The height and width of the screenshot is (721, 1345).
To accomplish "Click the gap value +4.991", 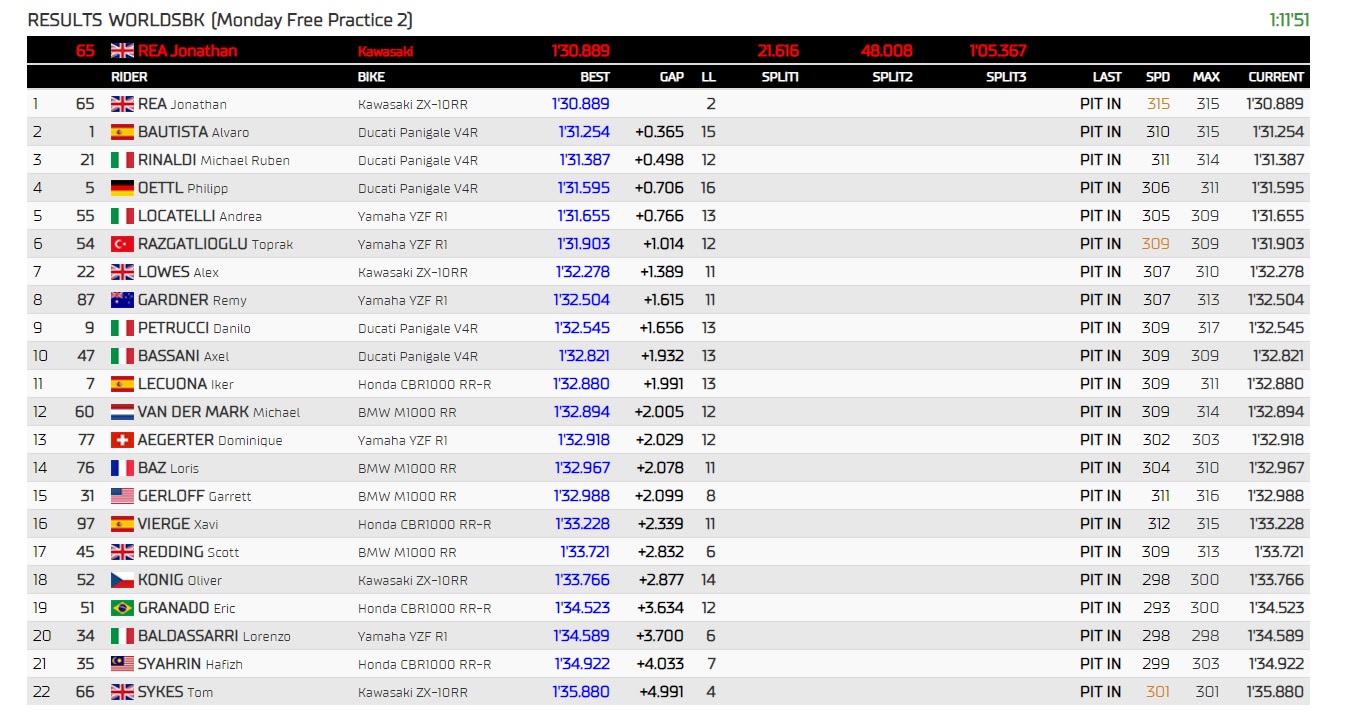I will pyautogui.click(x=662, y=691).
